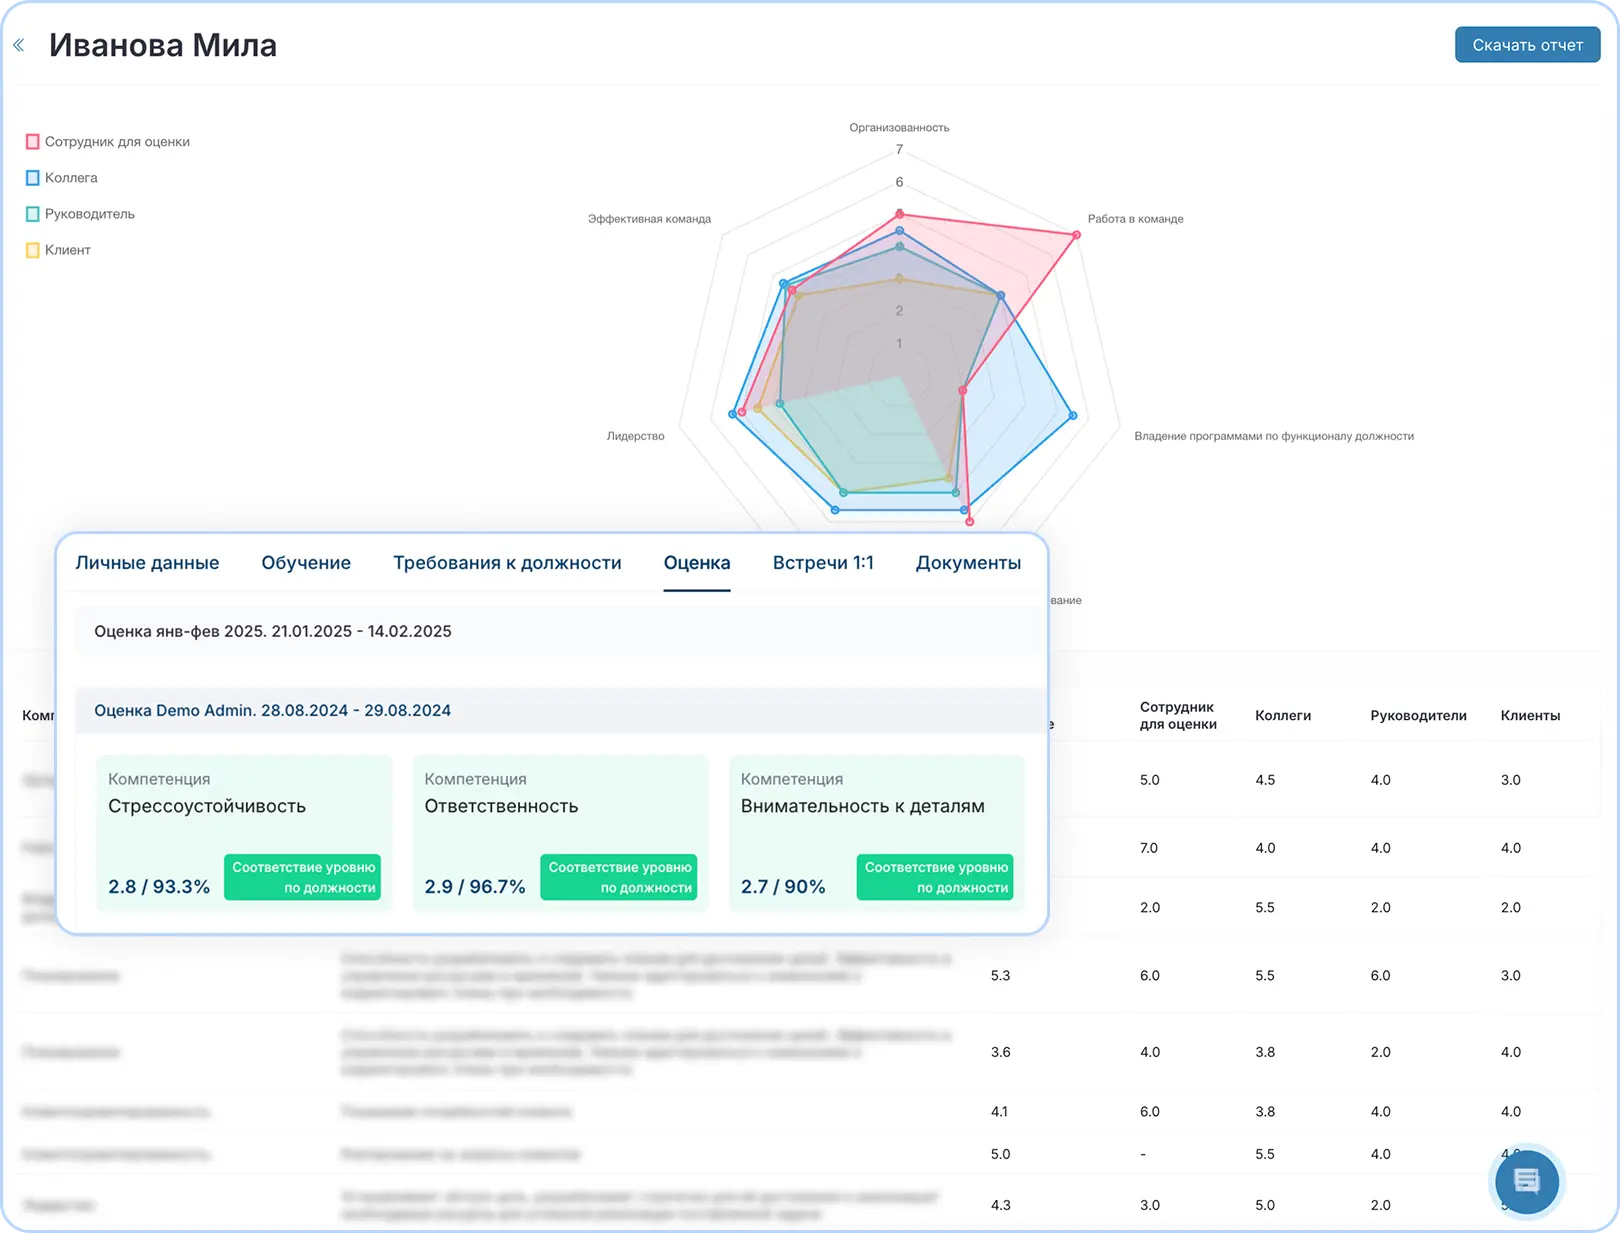1620x1233 pixels.
Task: Click the yellow Клиент legend swatch
Action: click(x=33, y=250)
